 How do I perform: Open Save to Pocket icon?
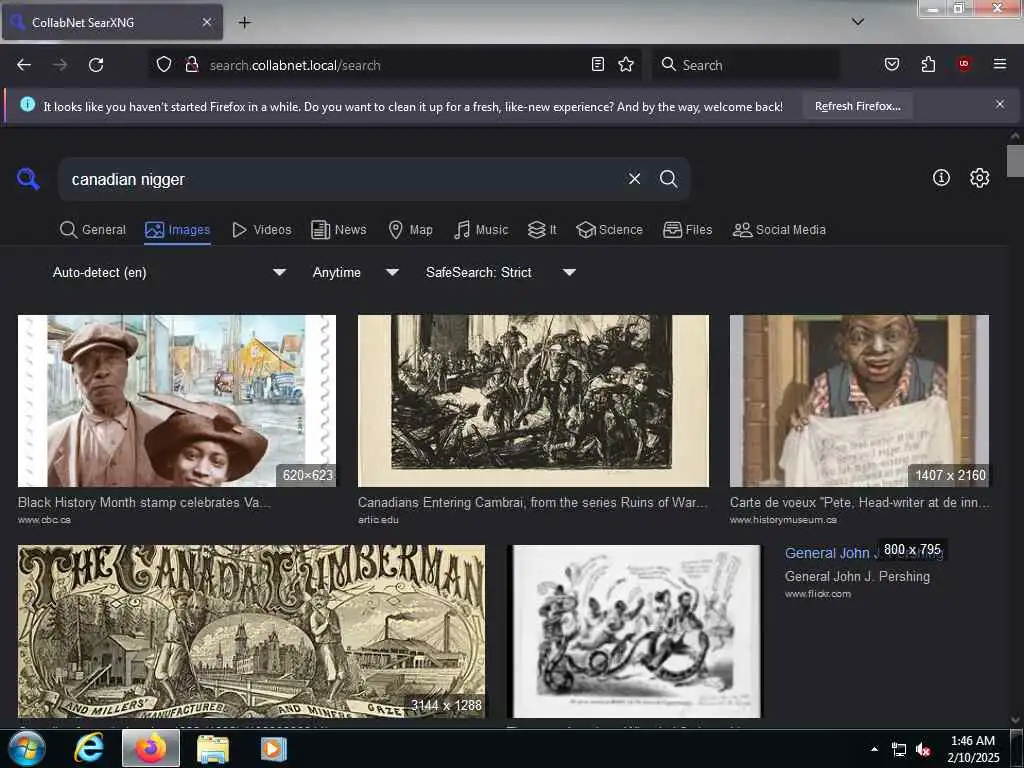coord(892,65)
